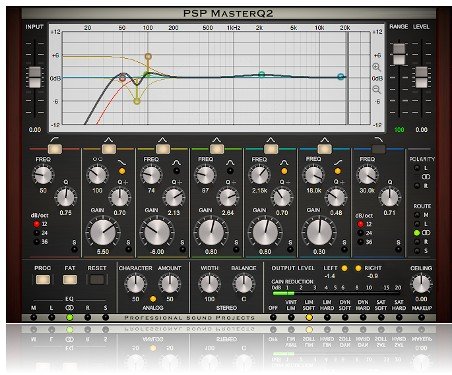452x375 pixels.
Task: Solo the 18.0k band with its S LED
Action: tap(344, 249)
